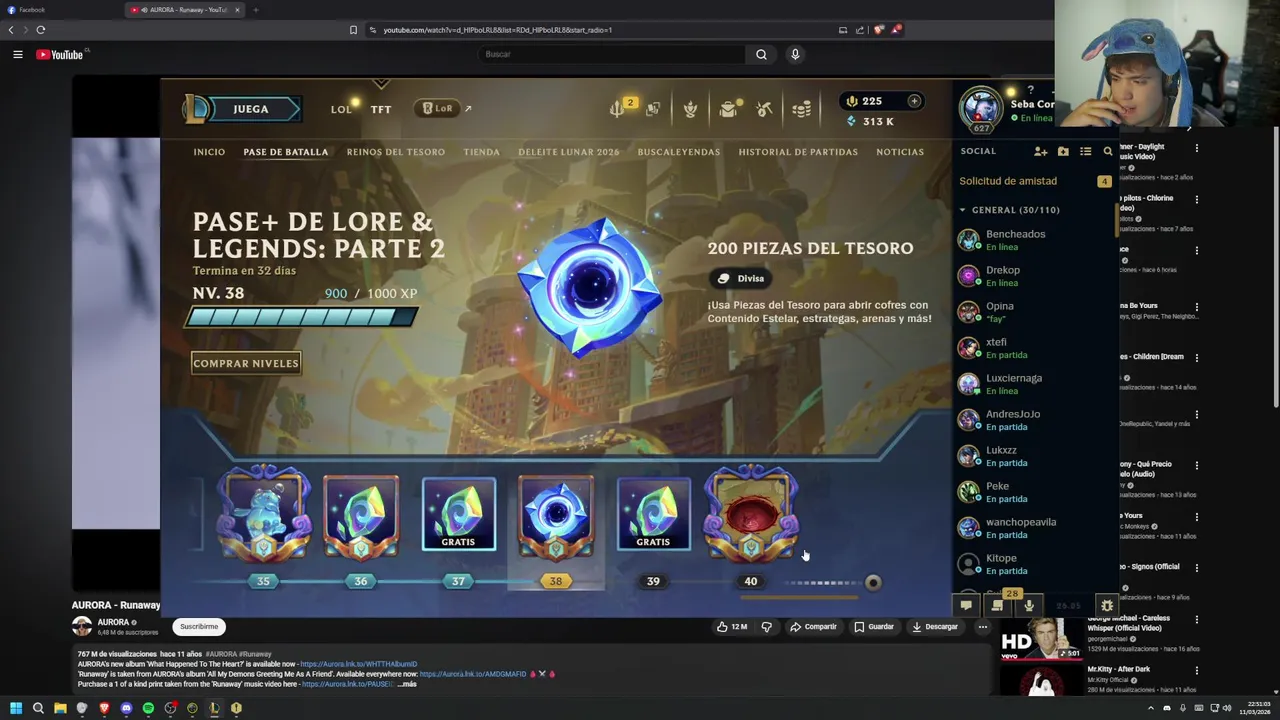This screenshot has height=720, width=1280.
Task: Reload the browser page
Action: (40, 30)
